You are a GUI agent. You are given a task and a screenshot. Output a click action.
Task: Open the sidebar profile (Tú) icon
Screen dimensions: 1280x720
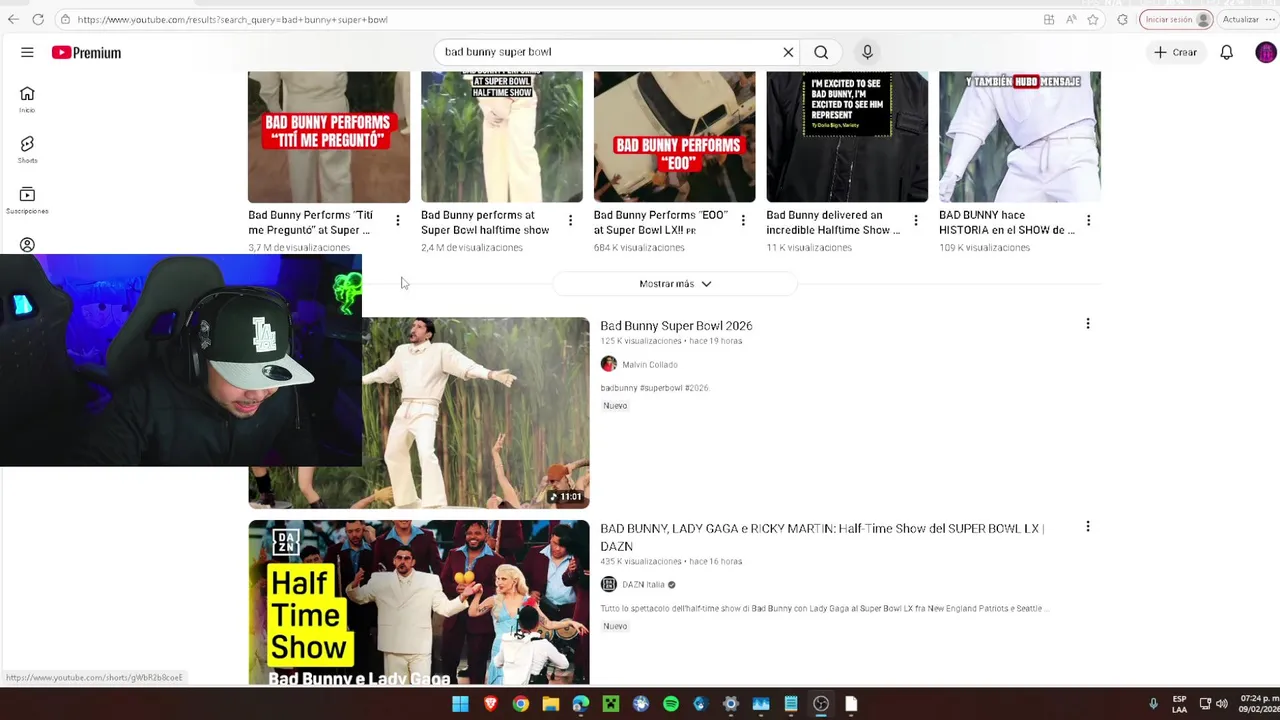click(27, 245)
